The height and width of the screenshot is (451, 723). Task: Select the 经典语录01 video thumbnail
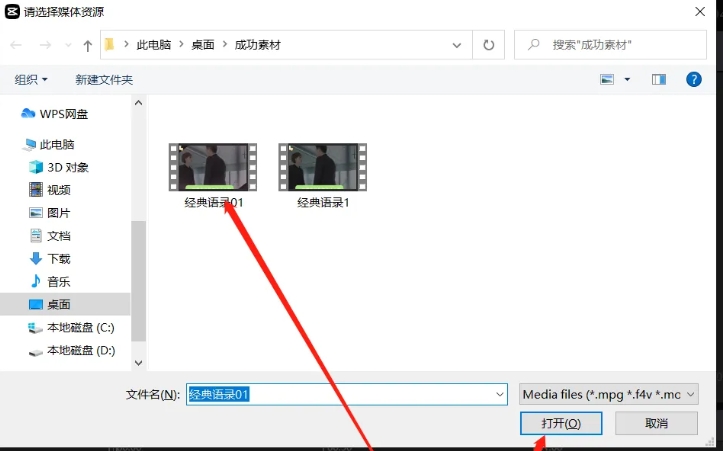pos(213,167)
